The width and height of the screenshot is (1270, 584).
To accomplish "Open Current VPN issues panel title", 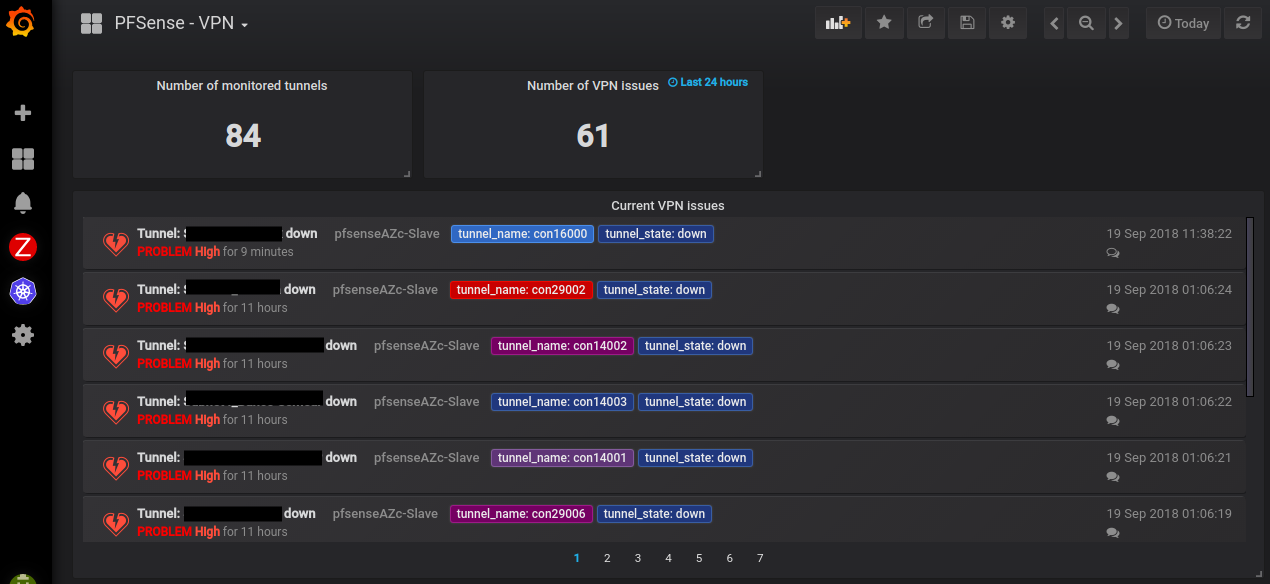I will (x=668, y=206).
